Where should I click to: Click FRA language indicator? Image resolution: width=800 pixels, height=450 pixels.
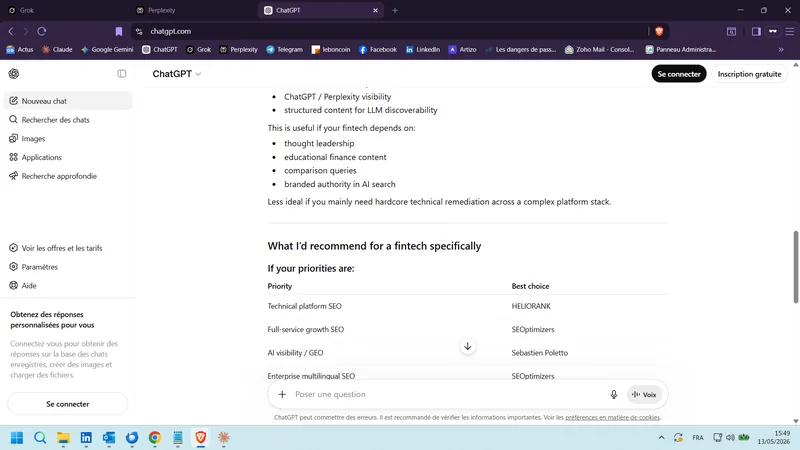point(698,438)
